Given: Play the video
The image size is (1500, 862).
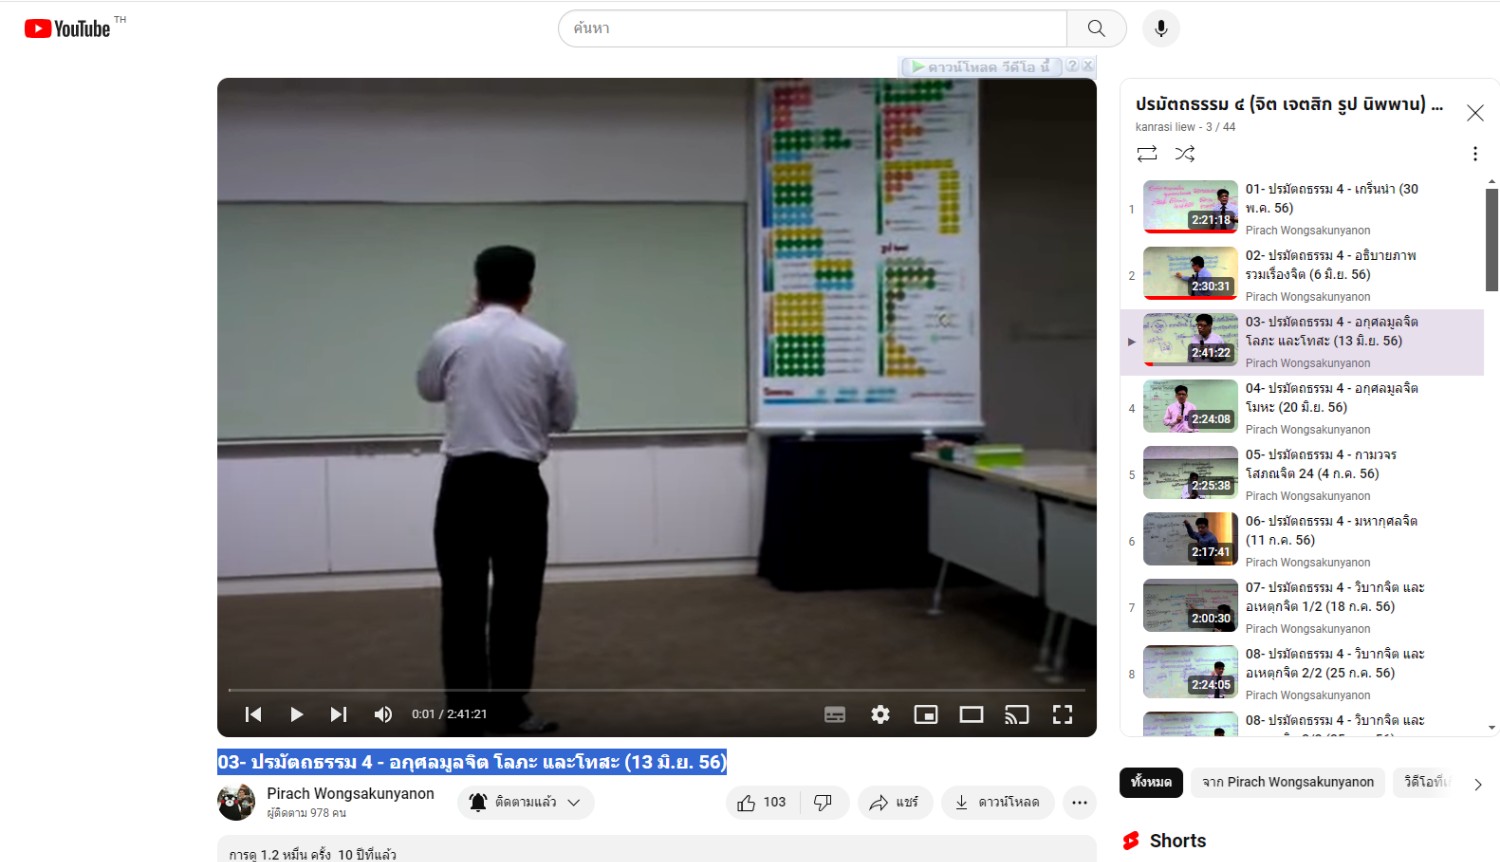Looking at the screenshot, I should pos(296,714).
